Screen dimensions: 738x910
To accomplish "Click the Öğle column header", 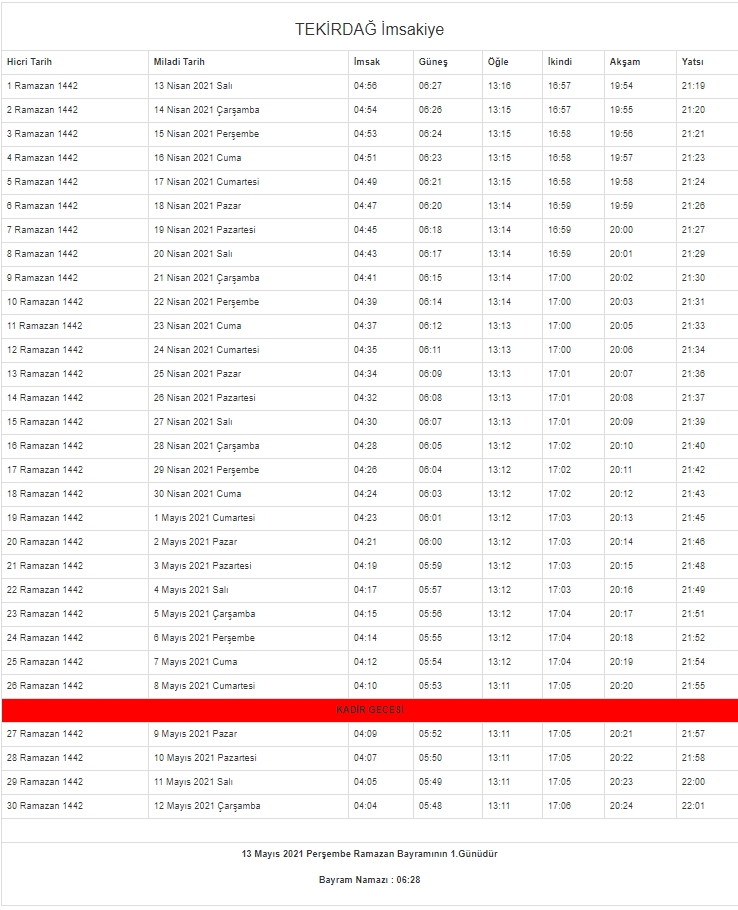I will (x=498, y=62).
